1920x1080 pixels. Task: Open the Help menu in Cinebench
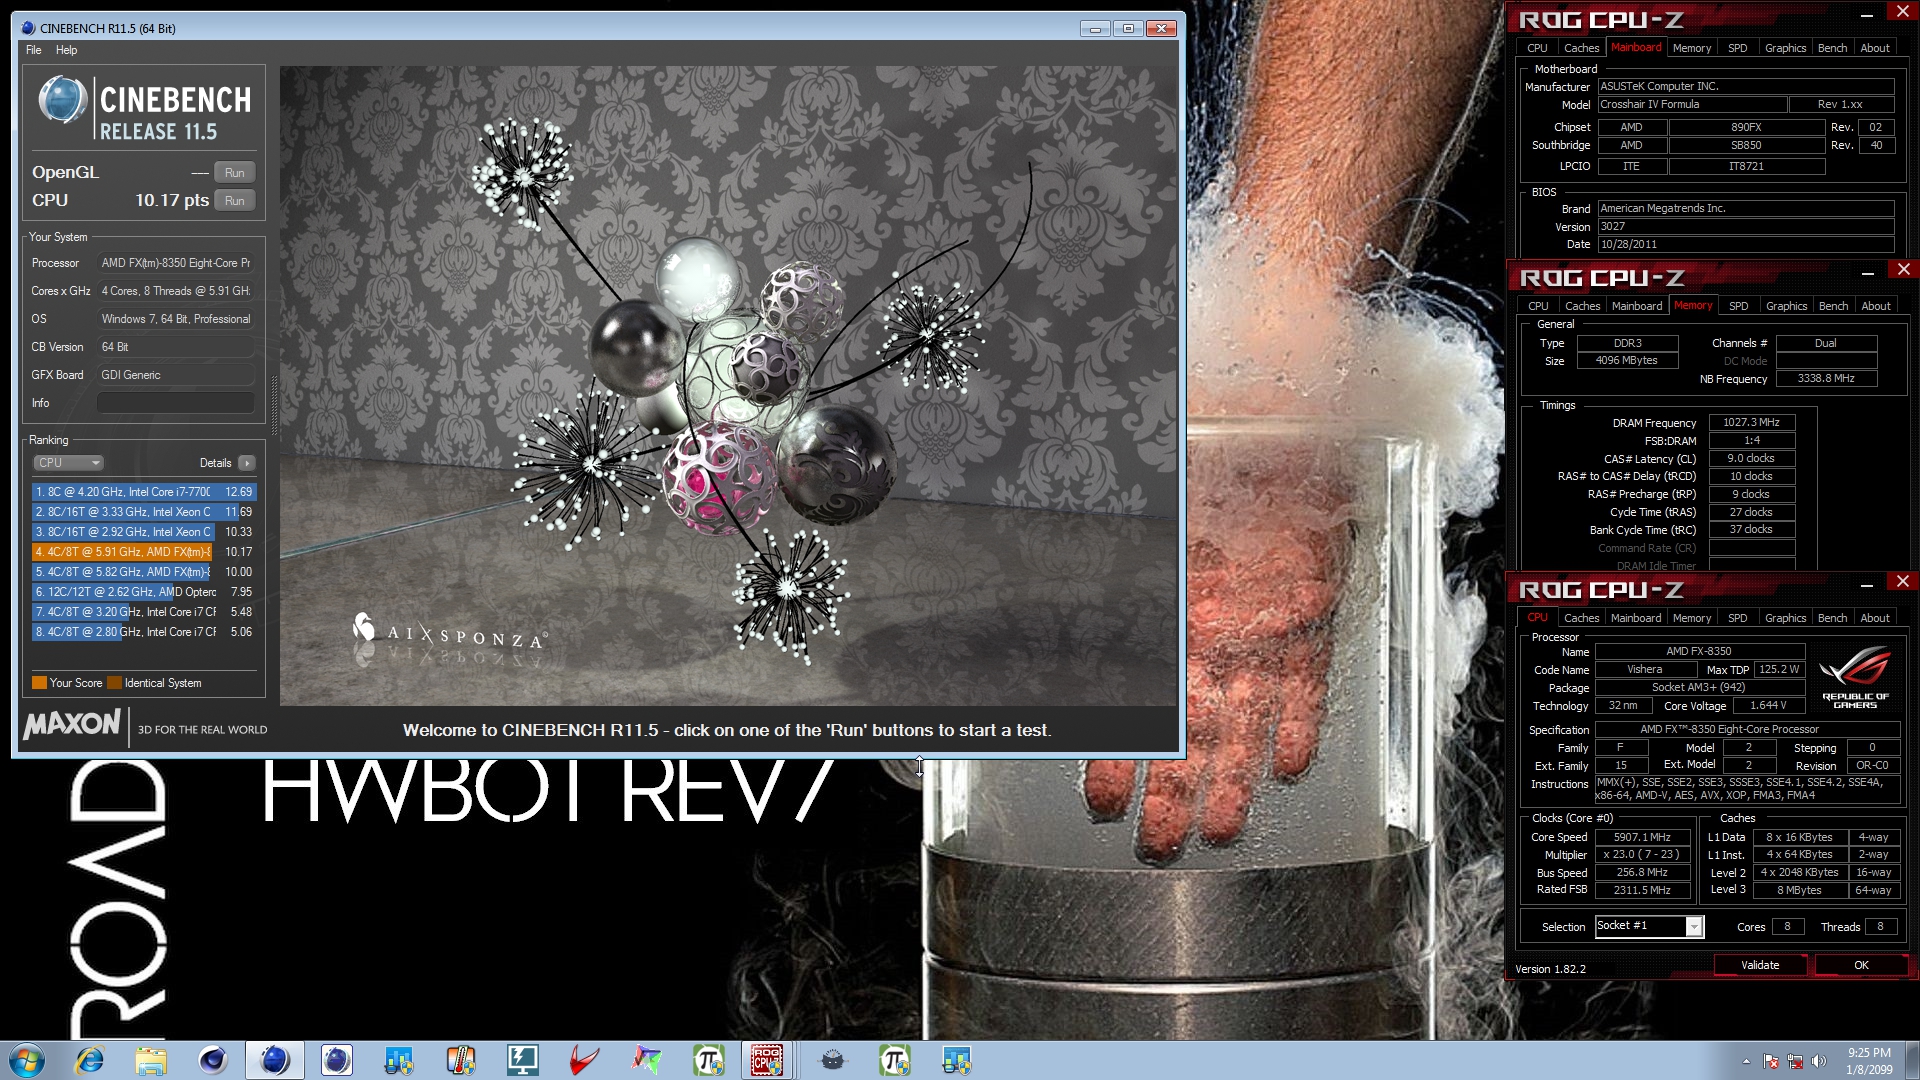pyautogui.click(x=66, y=50)
